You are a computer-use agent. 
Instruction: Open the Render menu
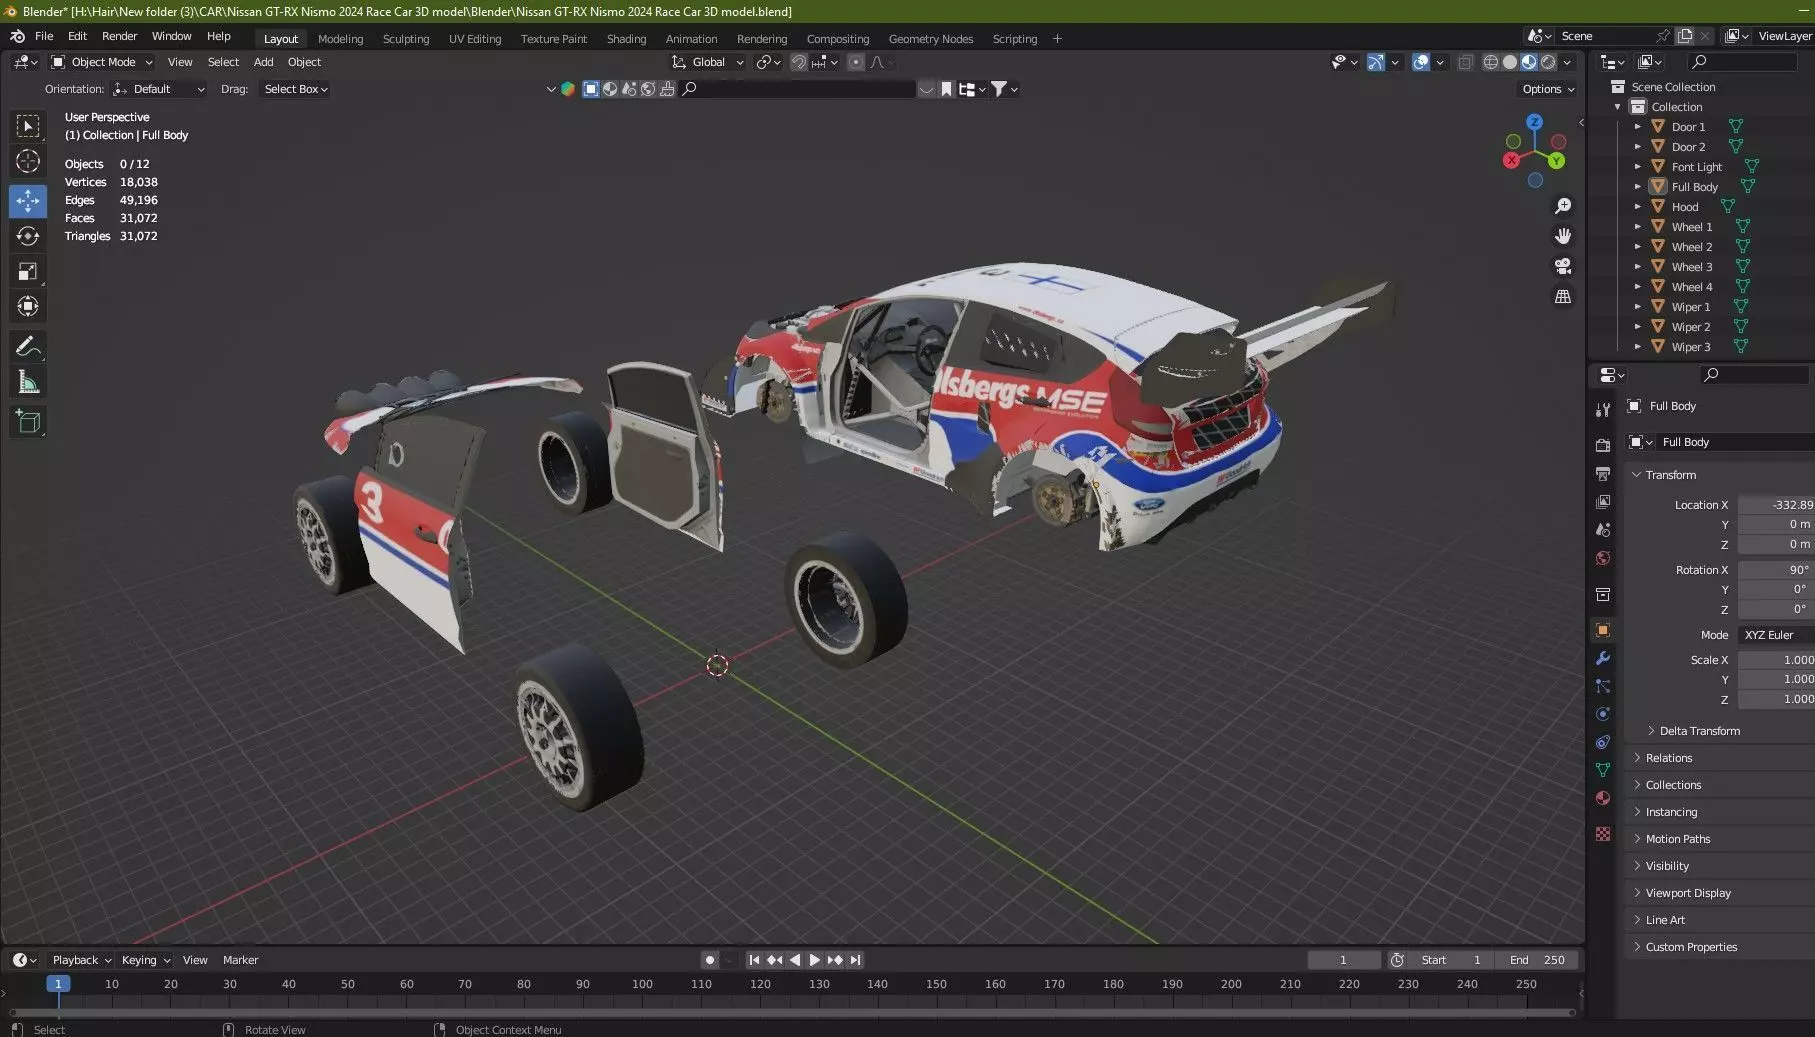(119, 36)
